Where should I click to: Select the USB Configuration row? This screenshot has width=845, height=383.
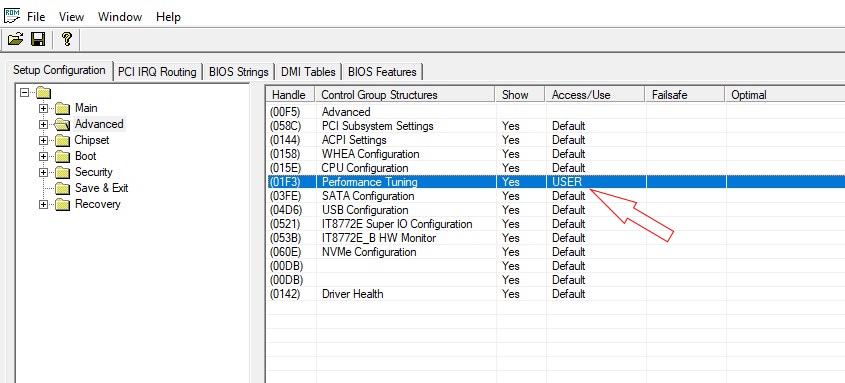(556, 210)
